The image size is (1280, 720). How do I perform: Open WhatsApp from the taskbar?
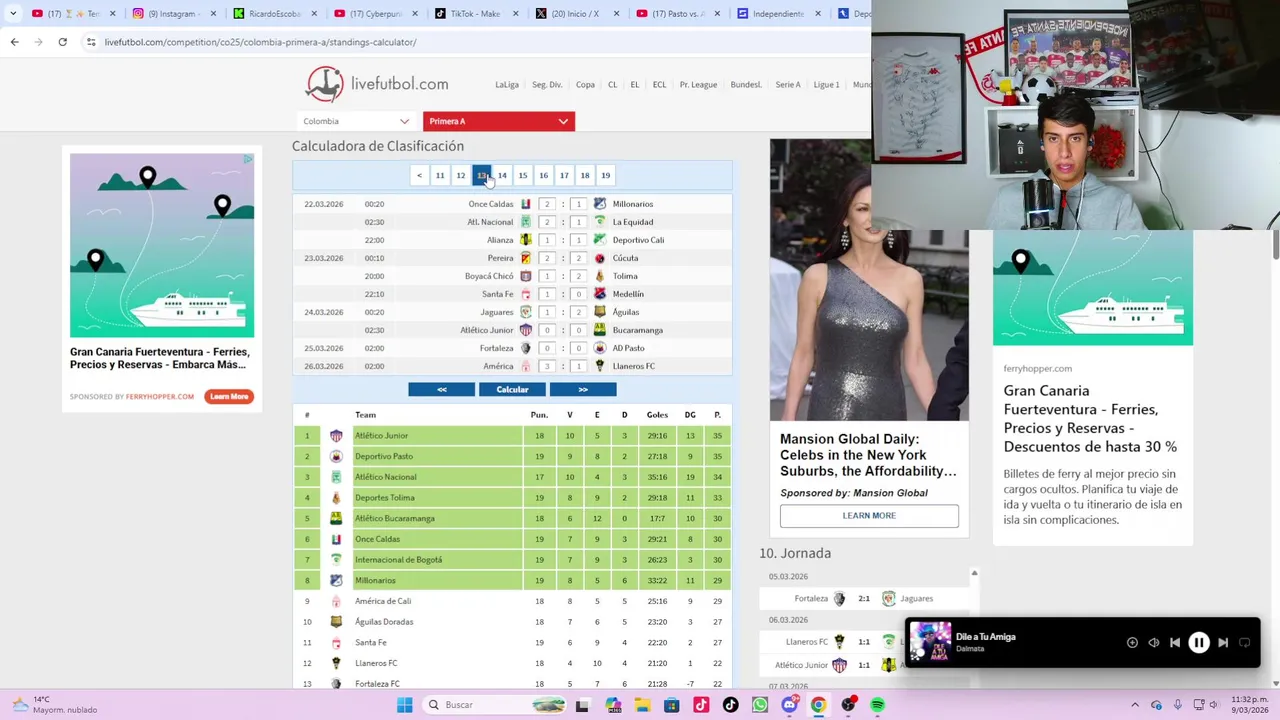pyautogui.click(x=760, y=705)
